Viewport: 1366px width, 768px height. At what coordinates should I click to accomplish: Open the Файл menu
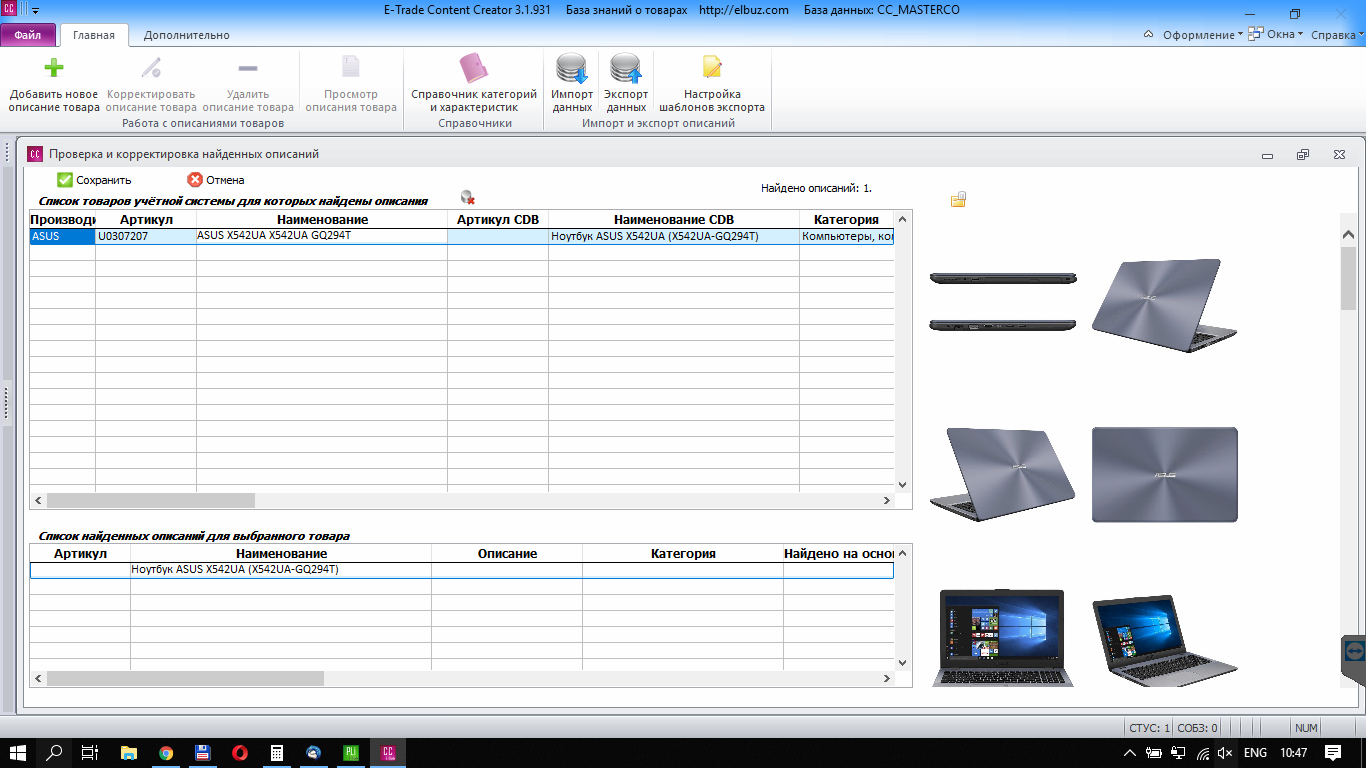(28, 35)
